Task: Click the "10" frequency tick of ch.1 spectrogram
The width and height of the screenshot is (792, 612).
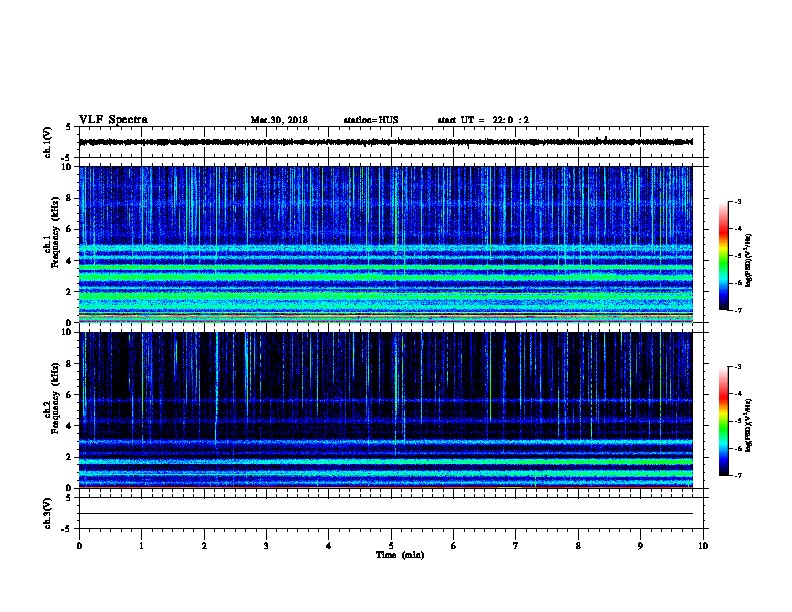Action: (x=68, y=167)
